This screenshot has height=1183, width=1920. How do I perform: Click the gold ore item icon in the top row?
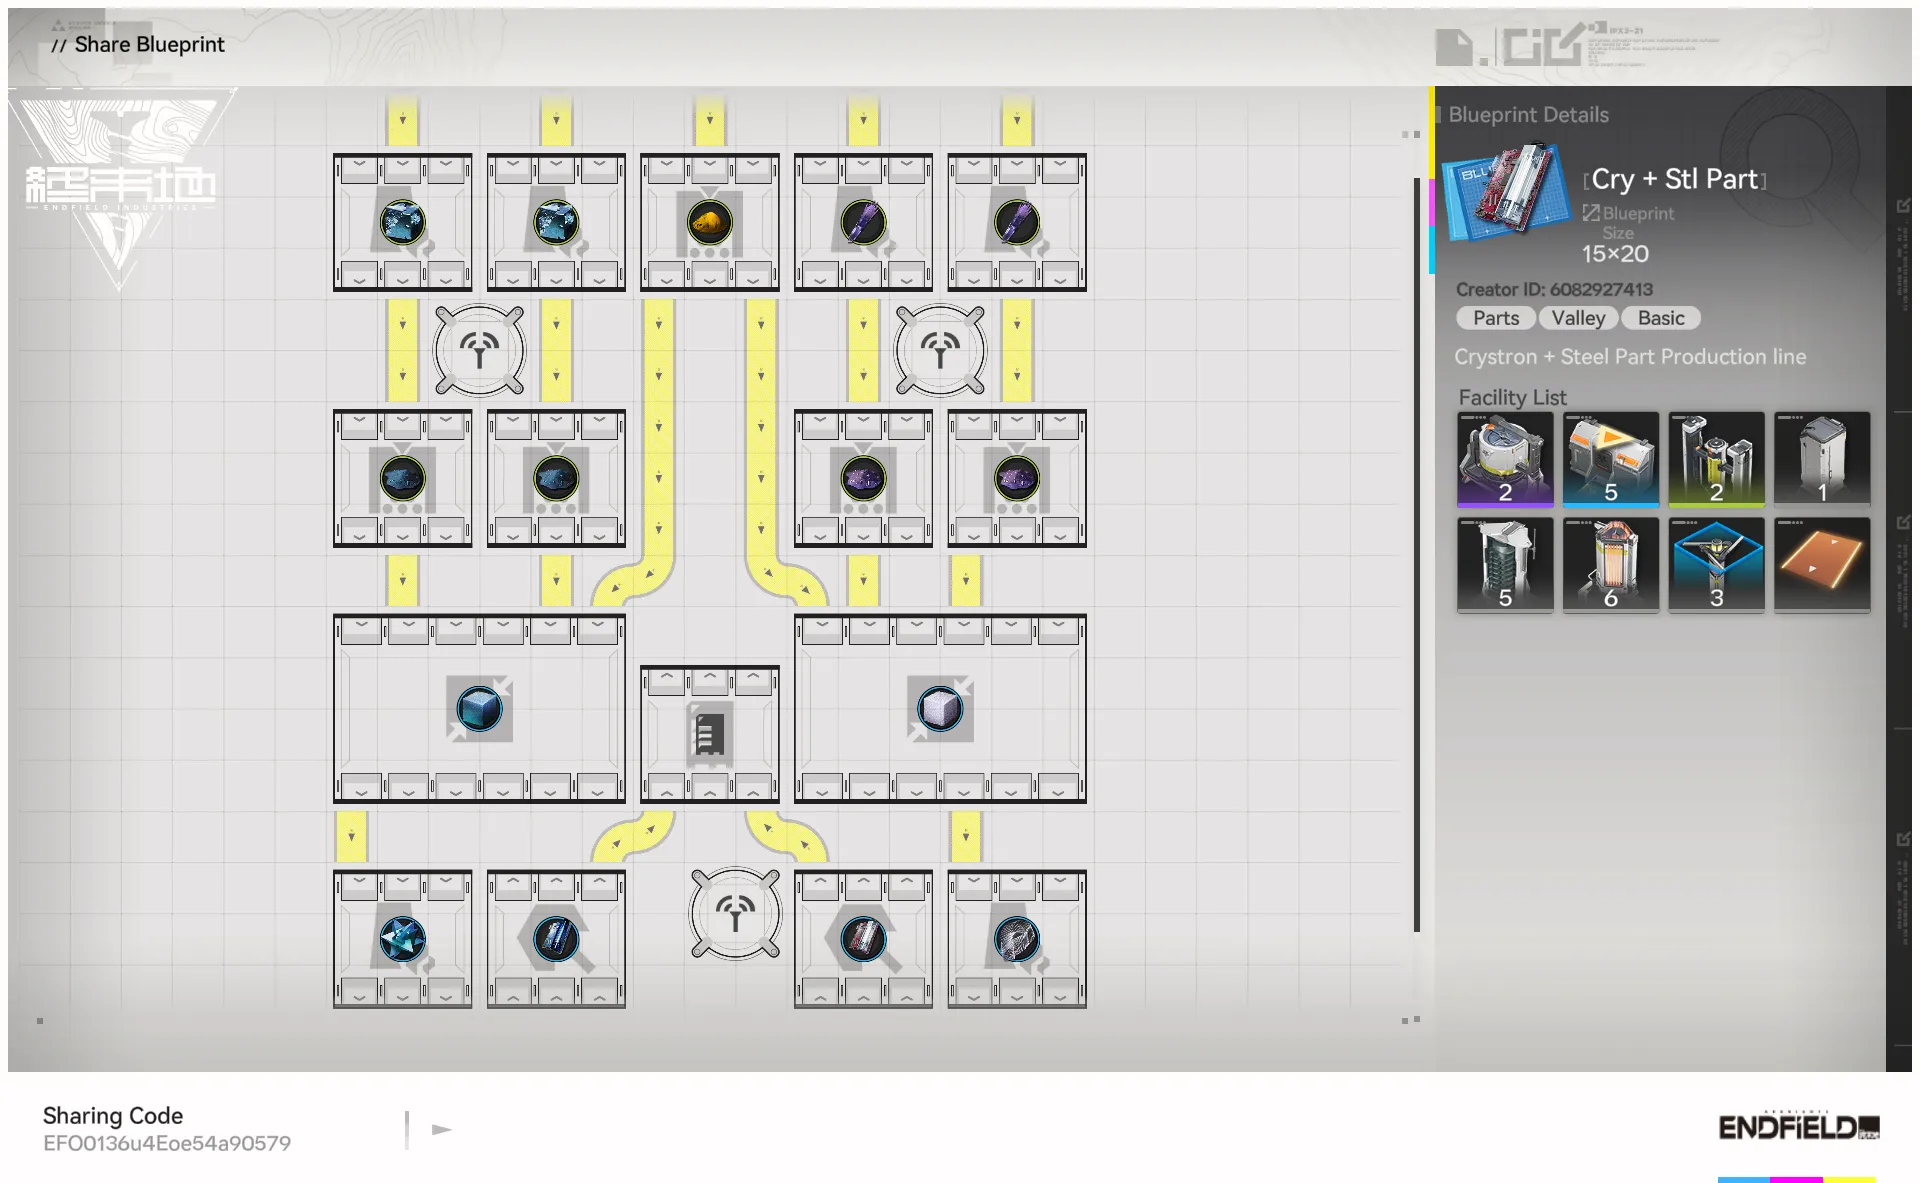pos(709,222)
